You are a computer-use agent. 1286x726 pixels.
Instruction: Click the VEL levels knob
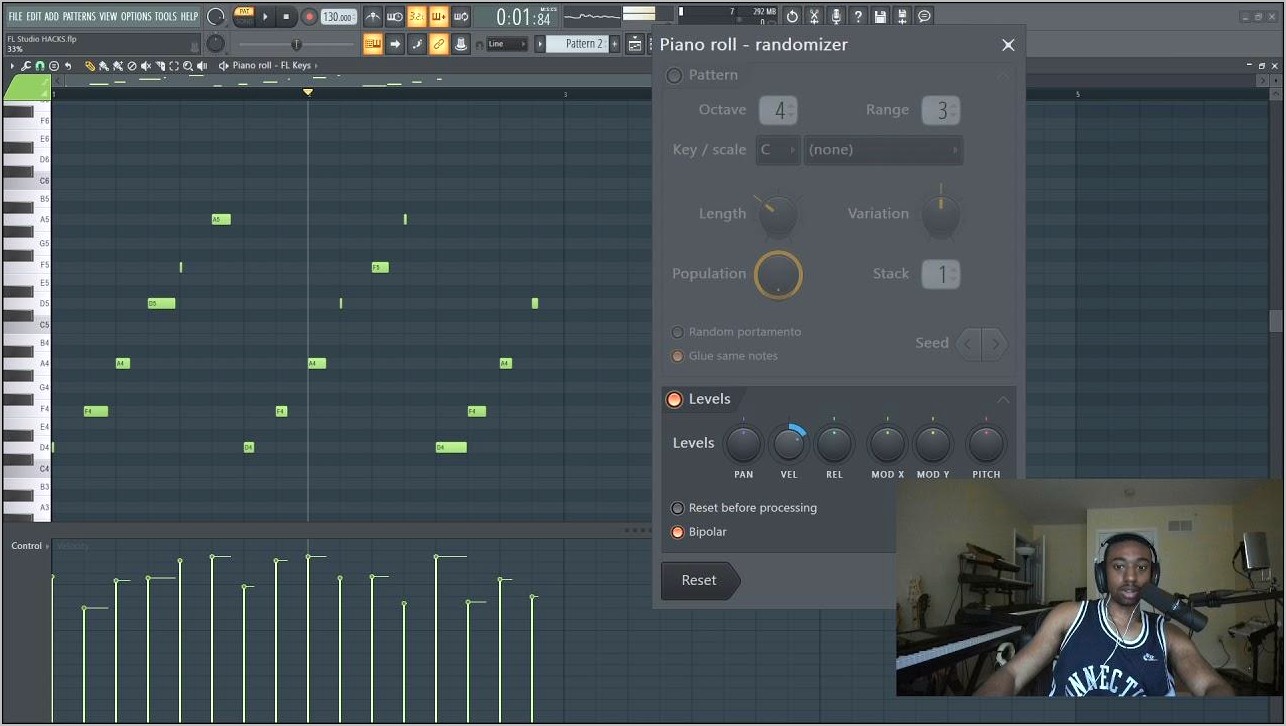point(789,443)
